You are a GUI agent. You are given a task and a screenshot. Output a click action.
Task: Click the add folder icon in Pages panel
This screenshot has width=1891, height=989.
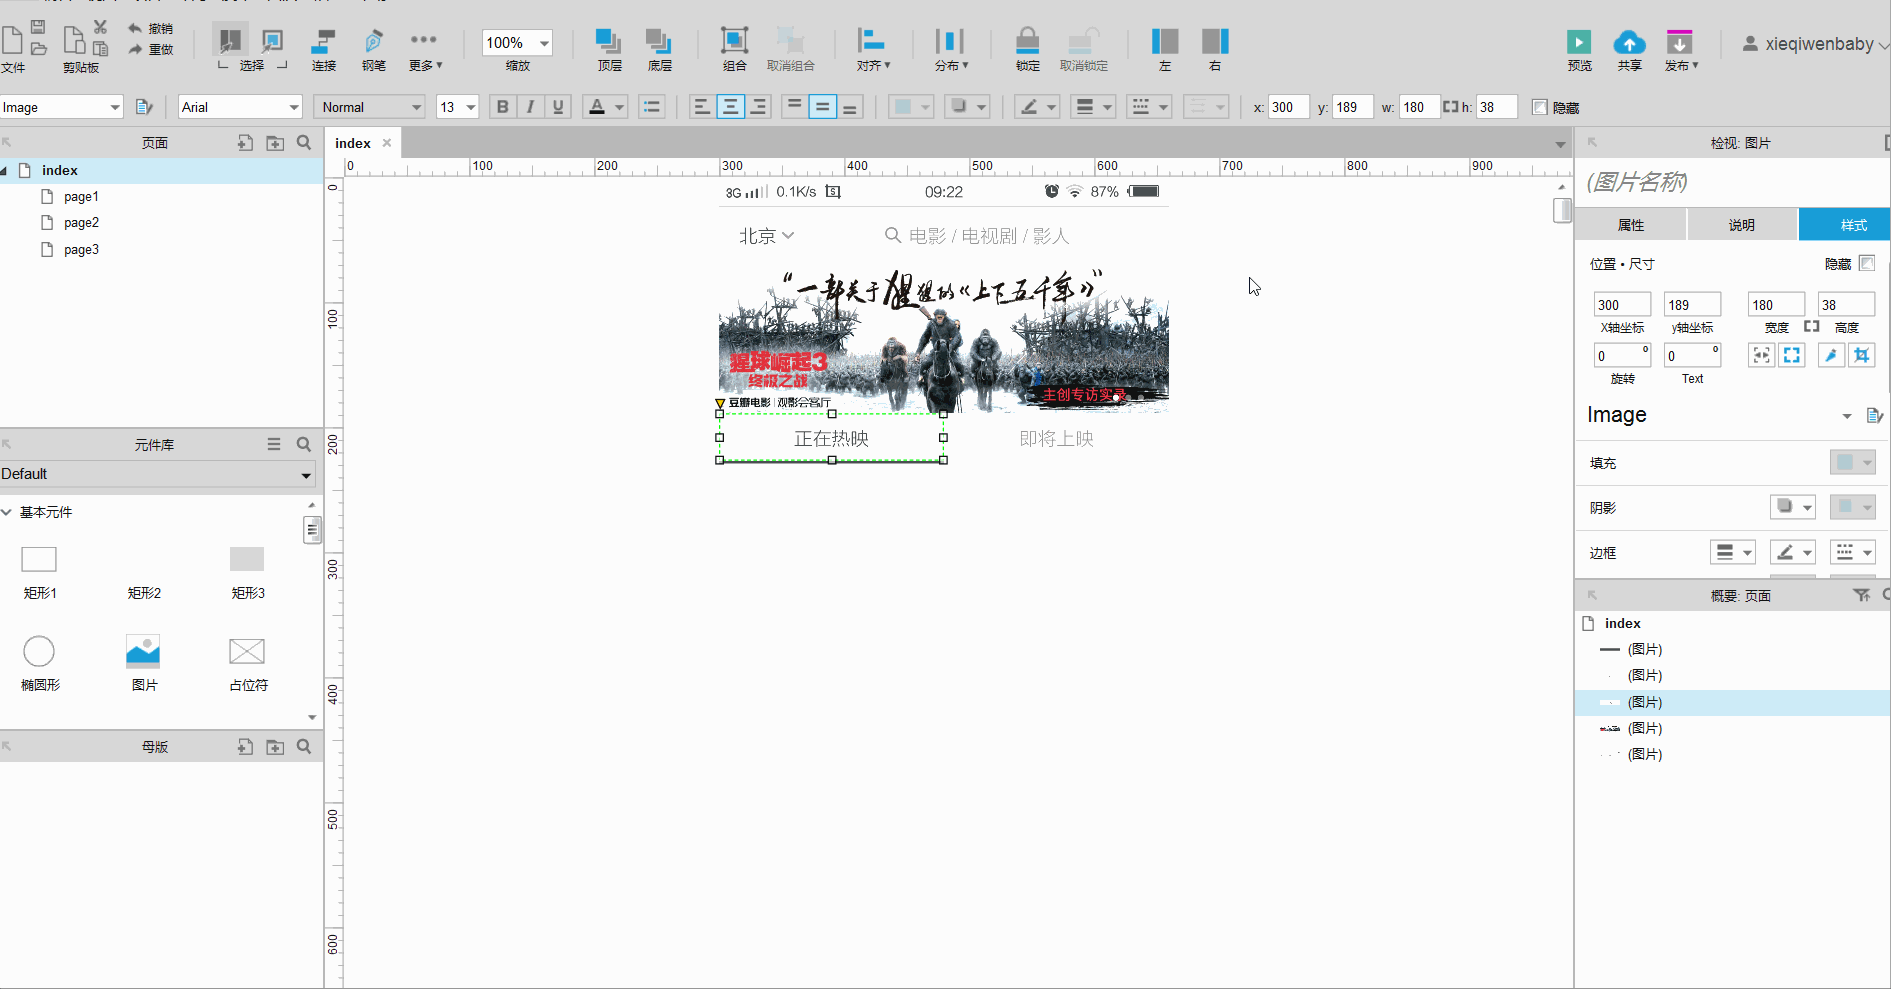click(x=275, y=143)
